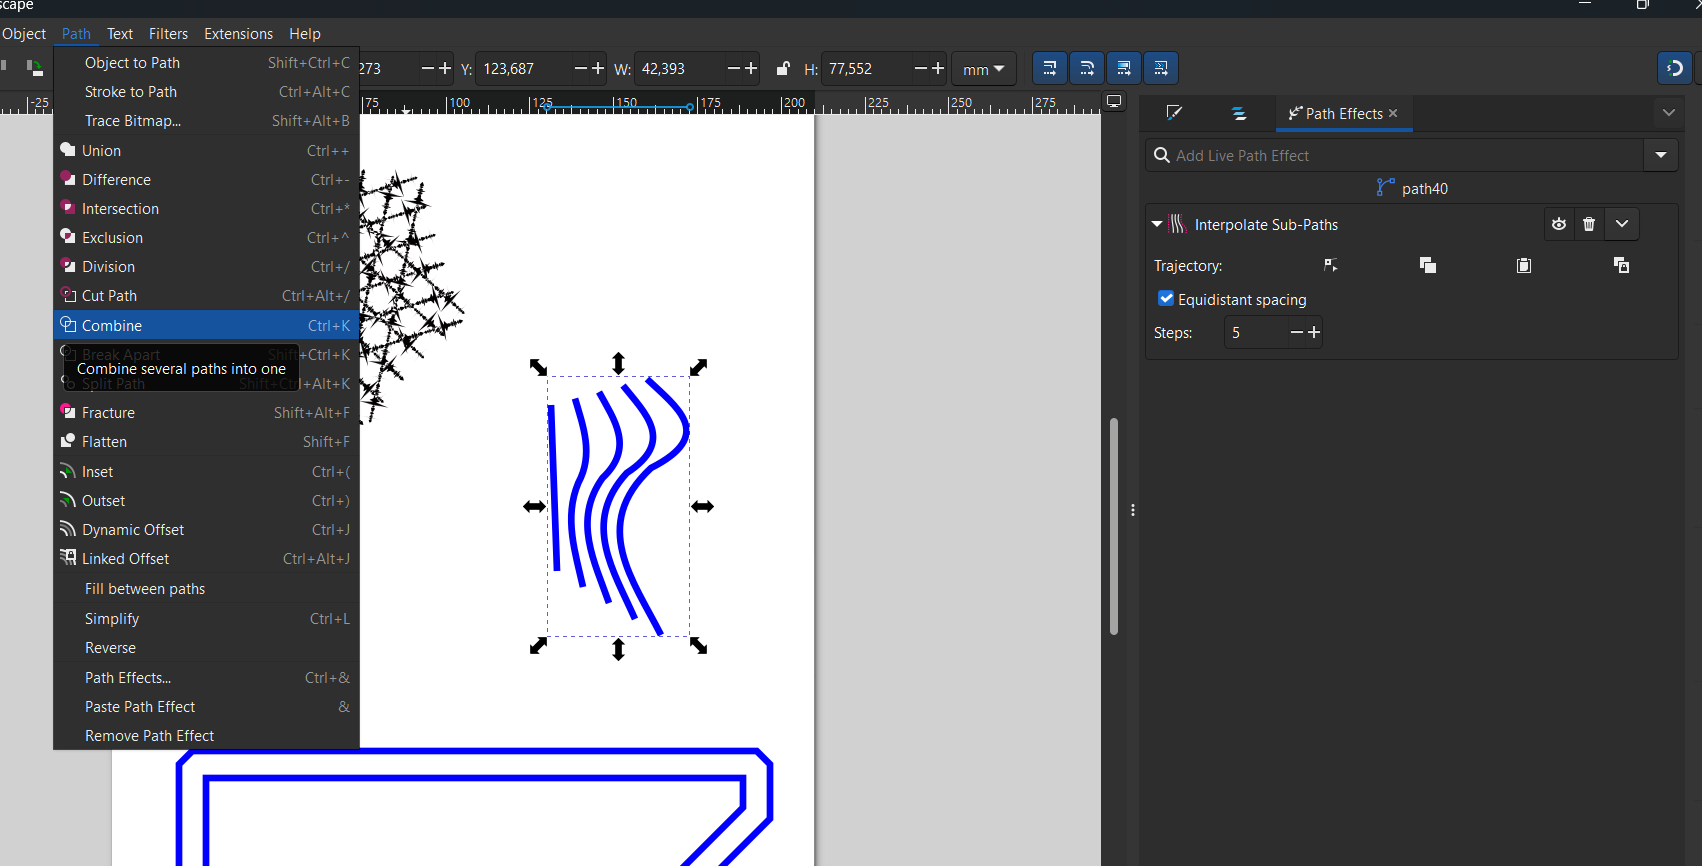
Task: Choose Combine in Path menu
Action: point(206,326)
